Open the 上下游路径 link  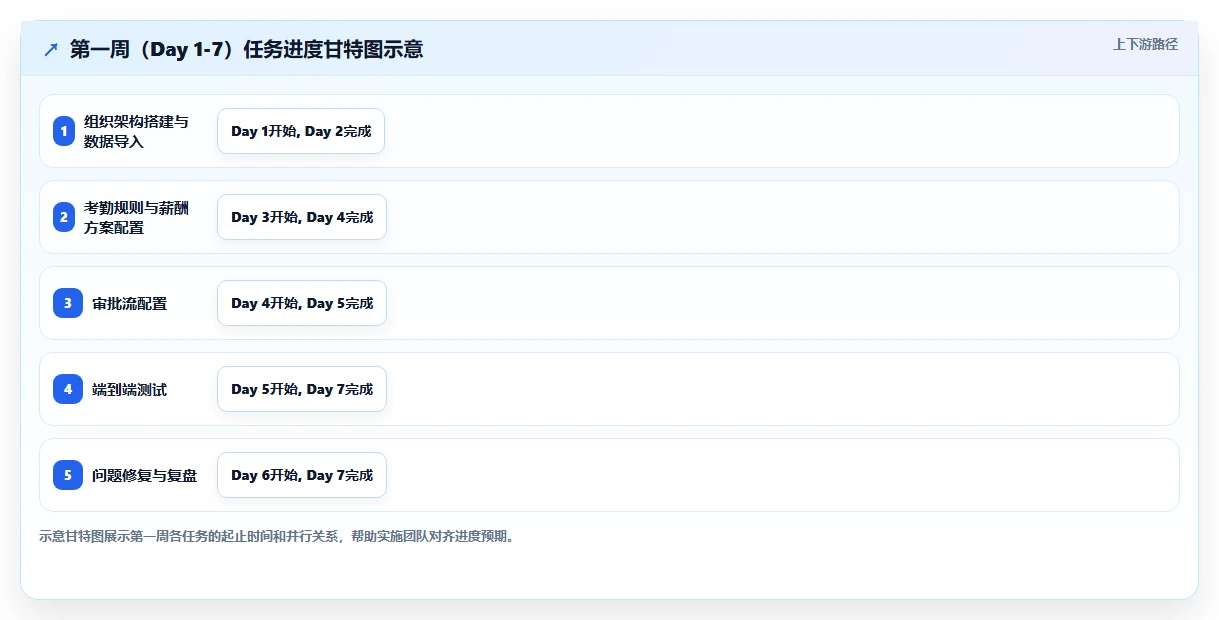[1145, 44]
